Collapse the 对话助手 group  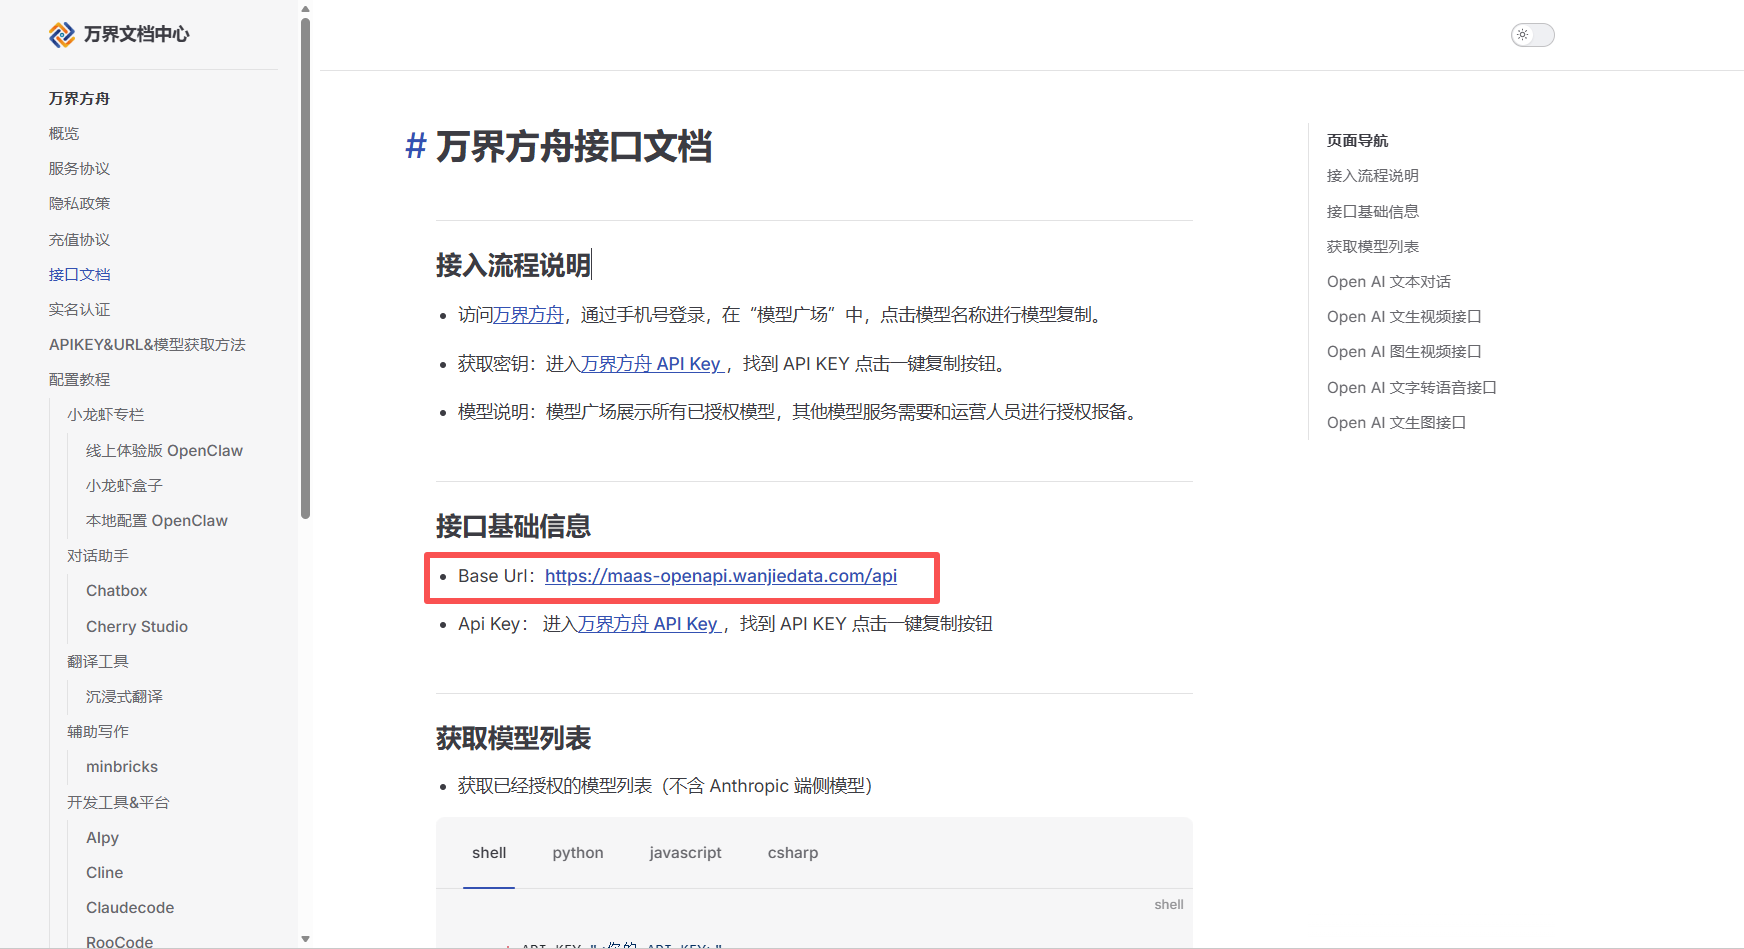[x=97, y=555]
